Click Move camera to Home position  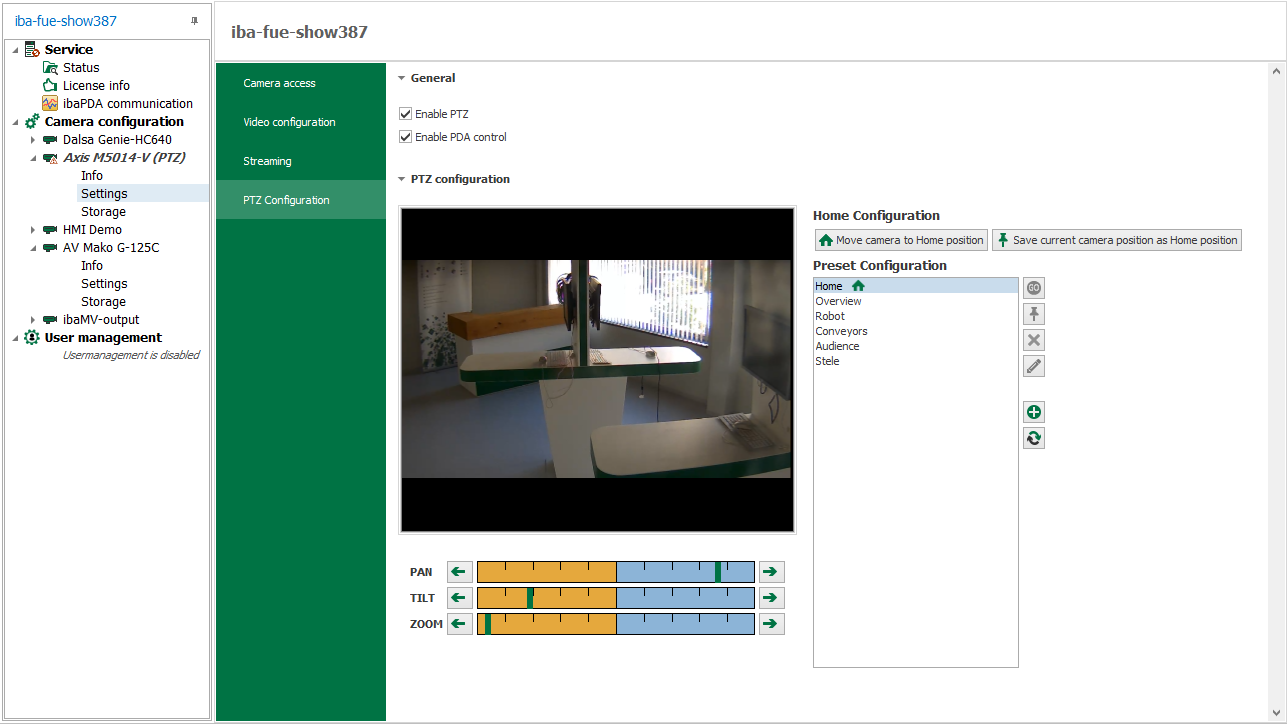[901, 240]
